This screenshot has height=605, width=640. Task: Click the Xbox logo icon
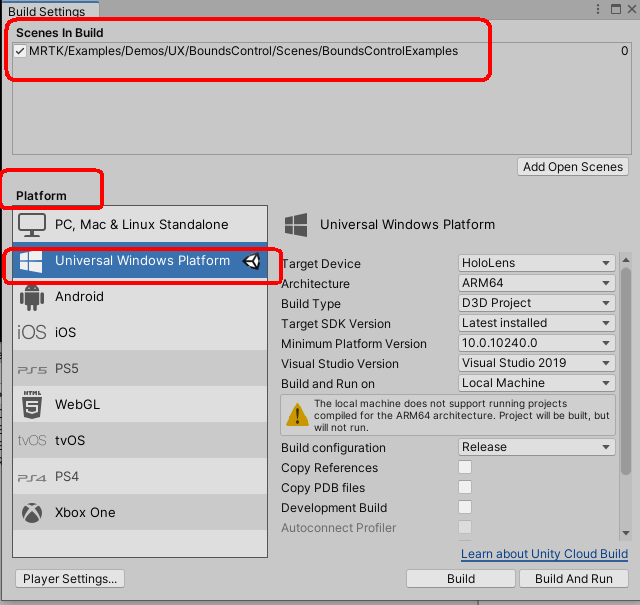click(x=32, y=513)
